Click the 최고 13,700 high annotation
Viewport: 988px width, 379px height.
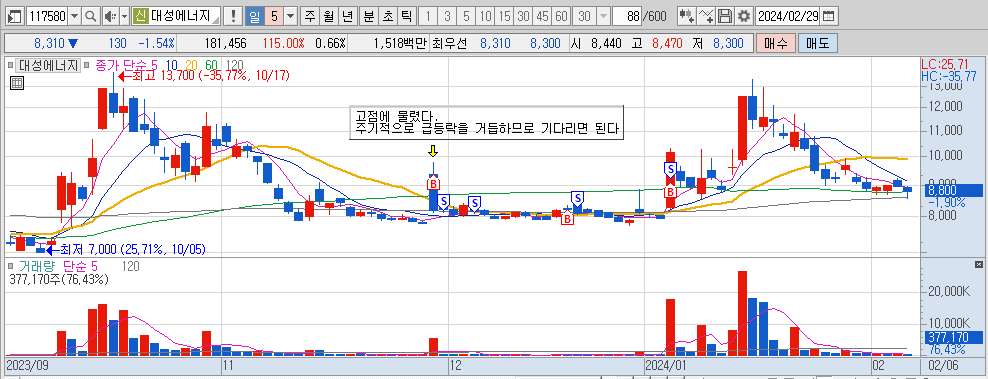click(203, 76)
